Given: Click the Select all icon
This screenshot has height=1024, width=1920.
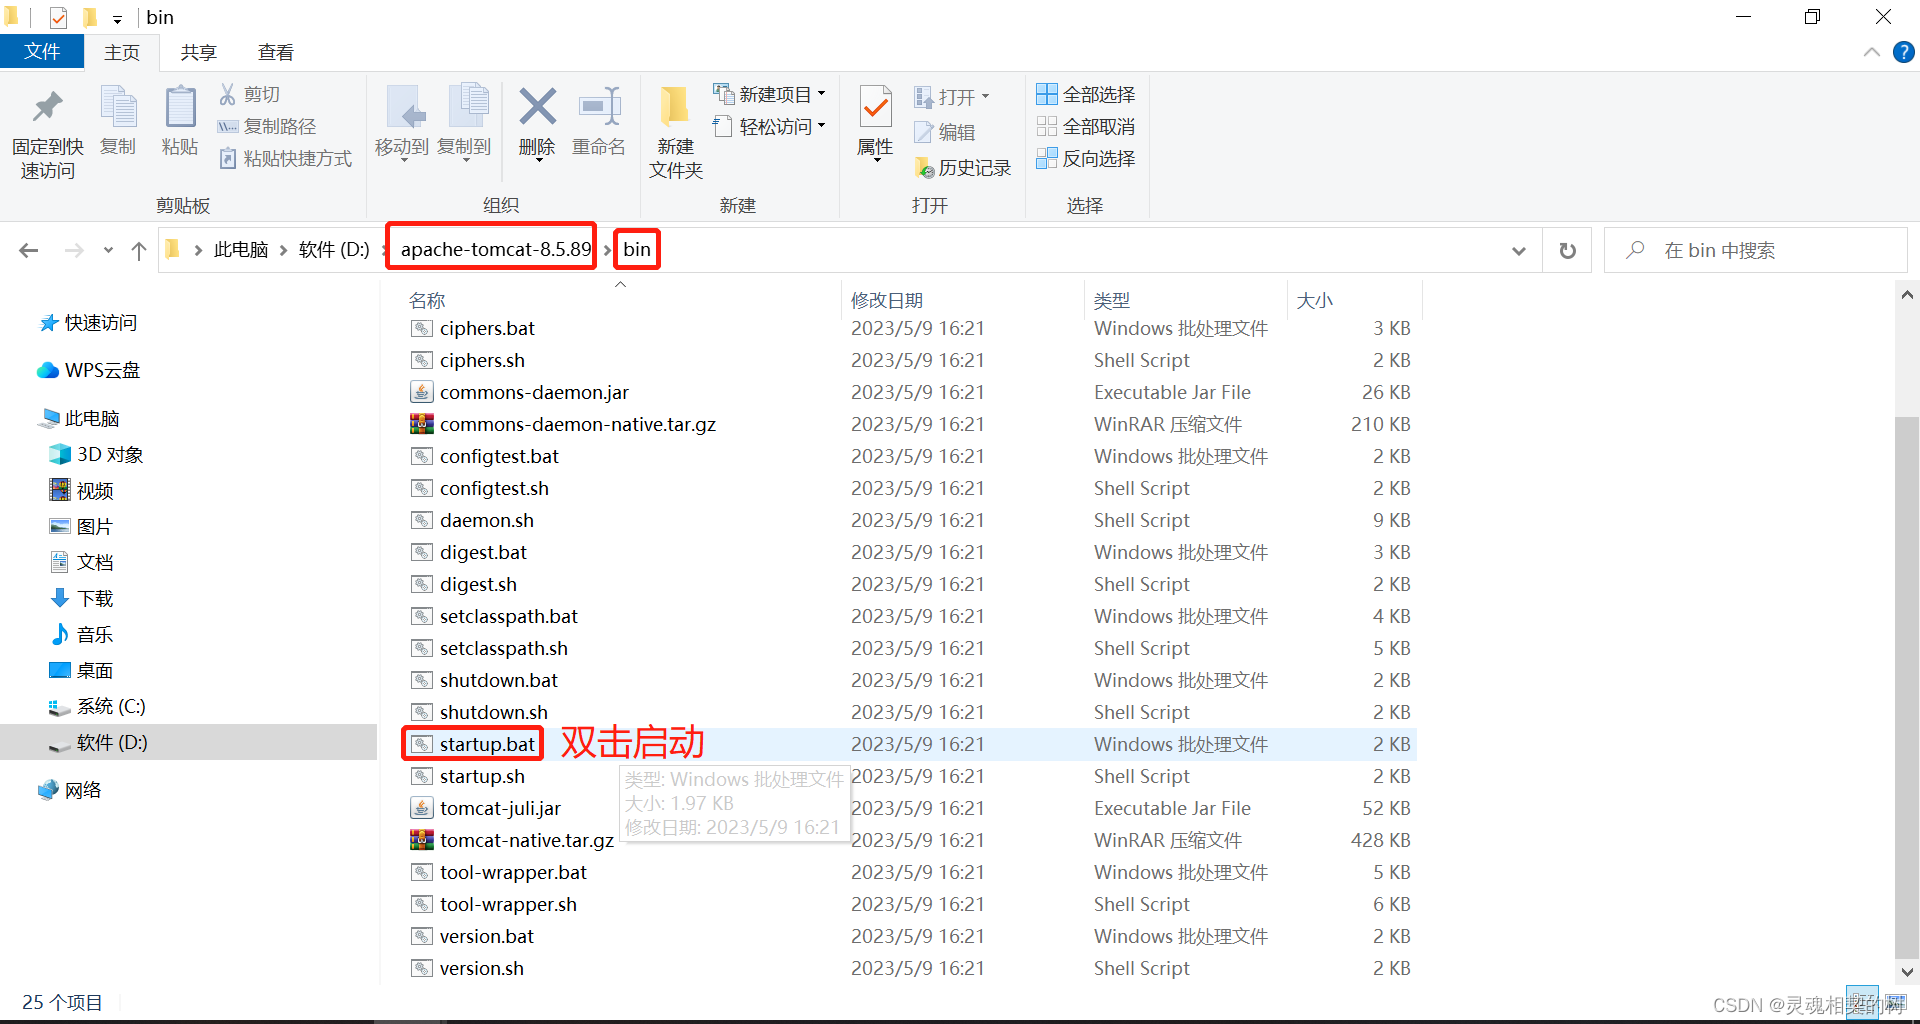Looking at the screenshot, I should [1047, 94].
